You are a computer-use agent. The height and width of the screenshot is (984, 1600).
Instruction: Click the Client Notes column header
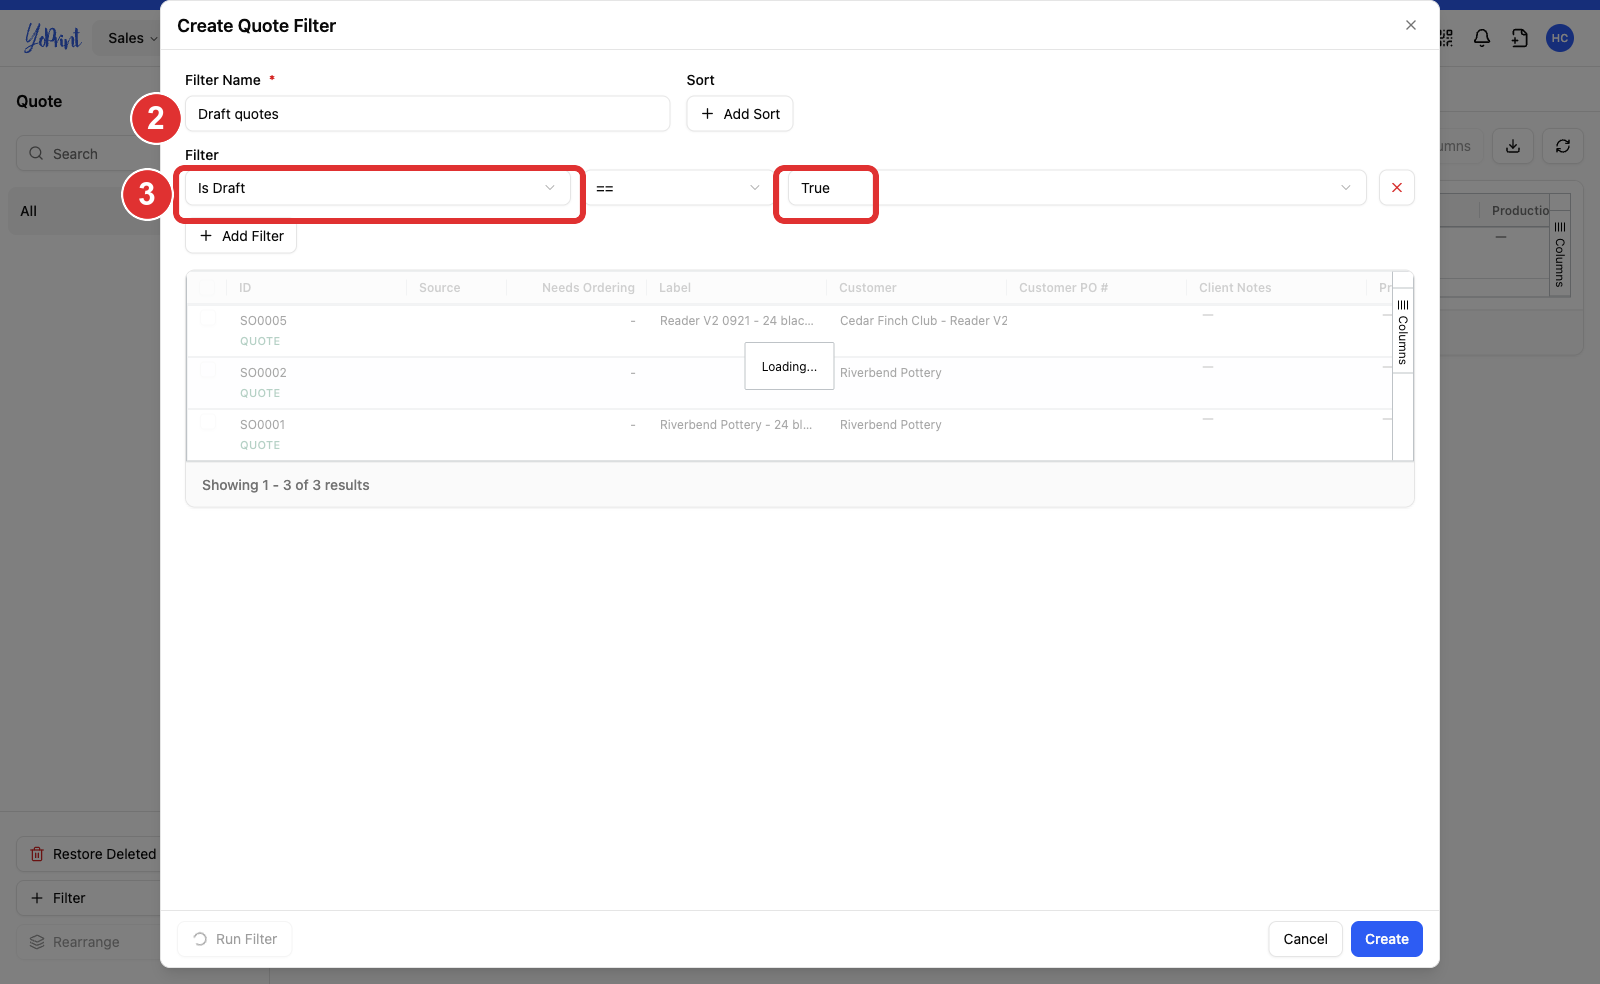pyautogui.click(x=1235, y=288)
